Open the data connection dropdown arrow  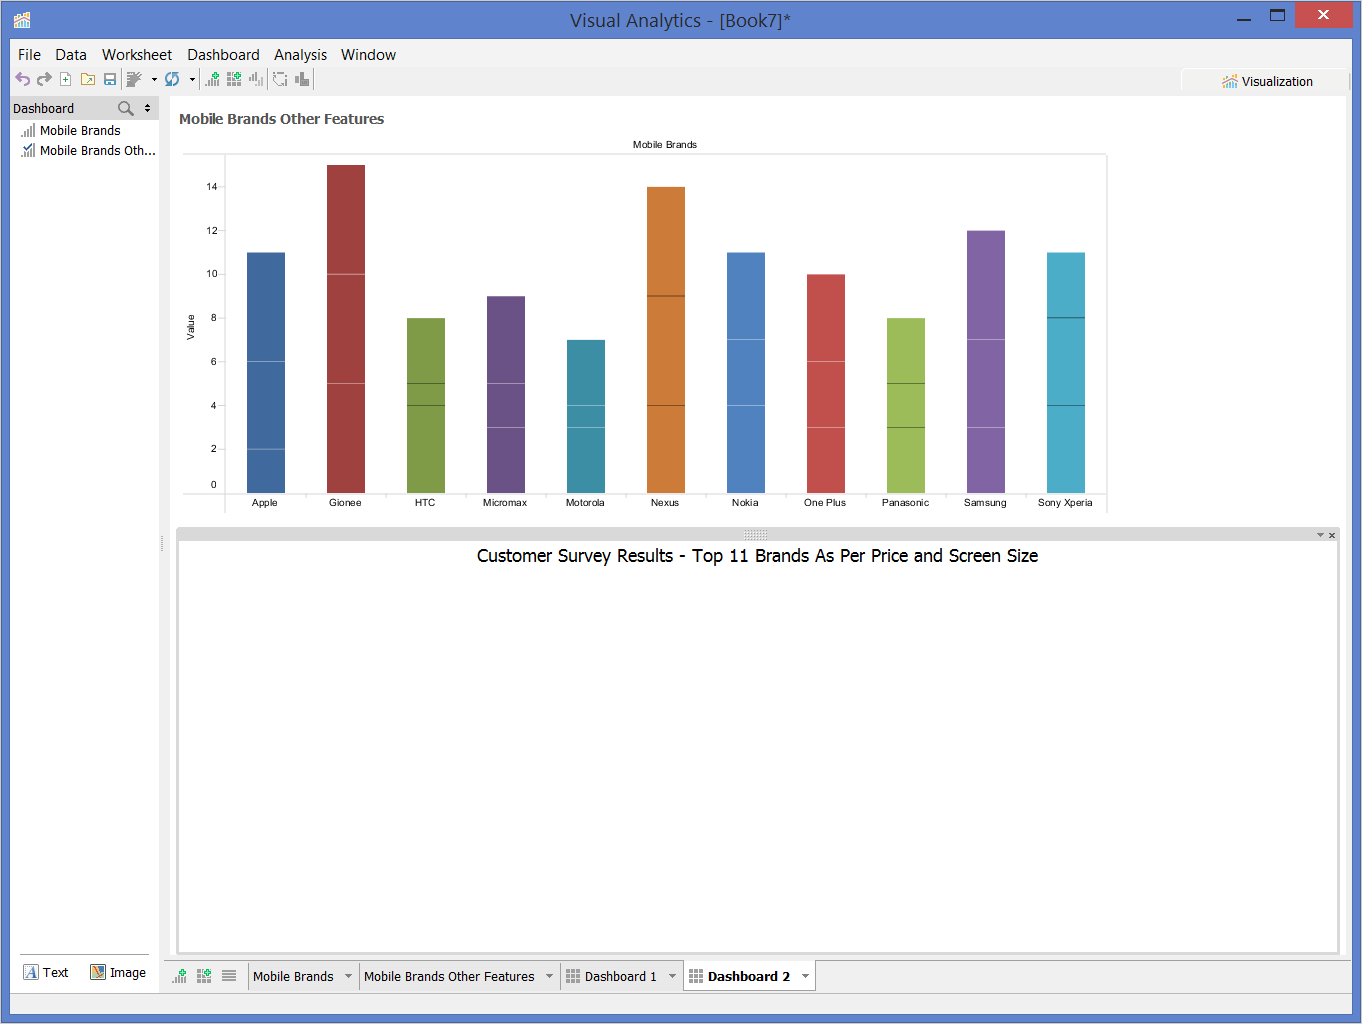(x=154, y=80)
